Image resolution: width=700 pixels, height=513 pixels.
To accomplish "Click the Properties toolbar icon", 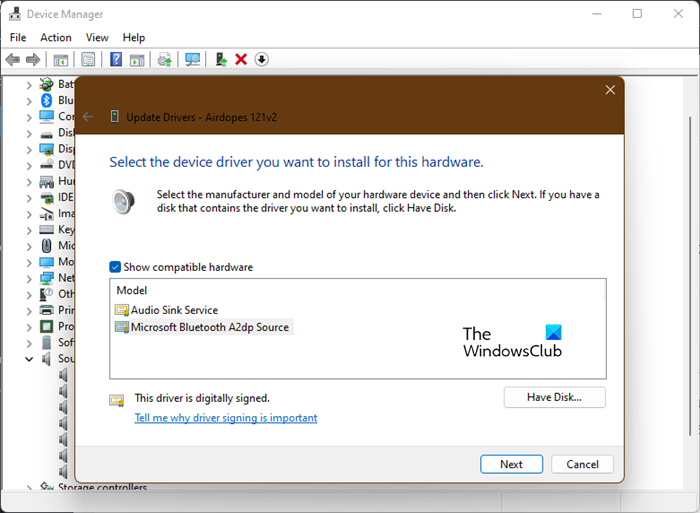I will (x=89, y=60).
